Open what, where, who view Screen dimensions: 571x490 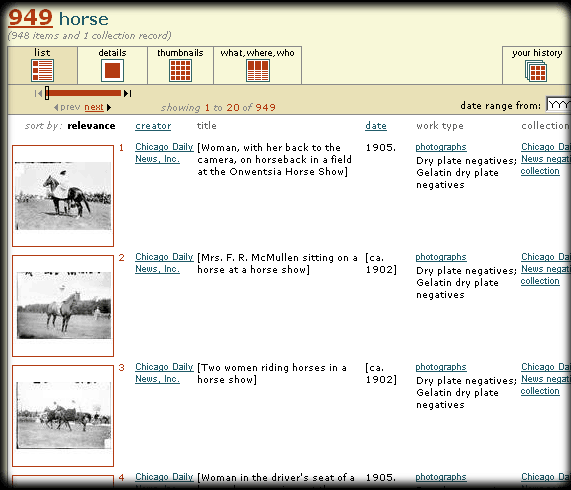[x=258, y=70]
